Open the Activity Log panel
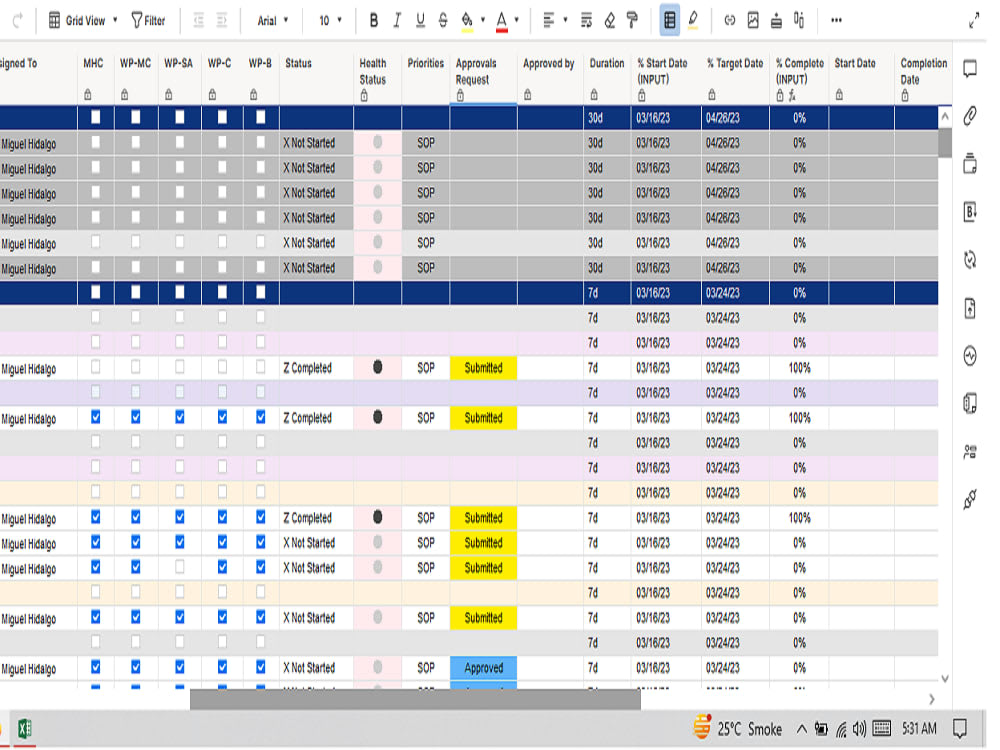This screenshot has height=750, width=1000. coord(968,355)
